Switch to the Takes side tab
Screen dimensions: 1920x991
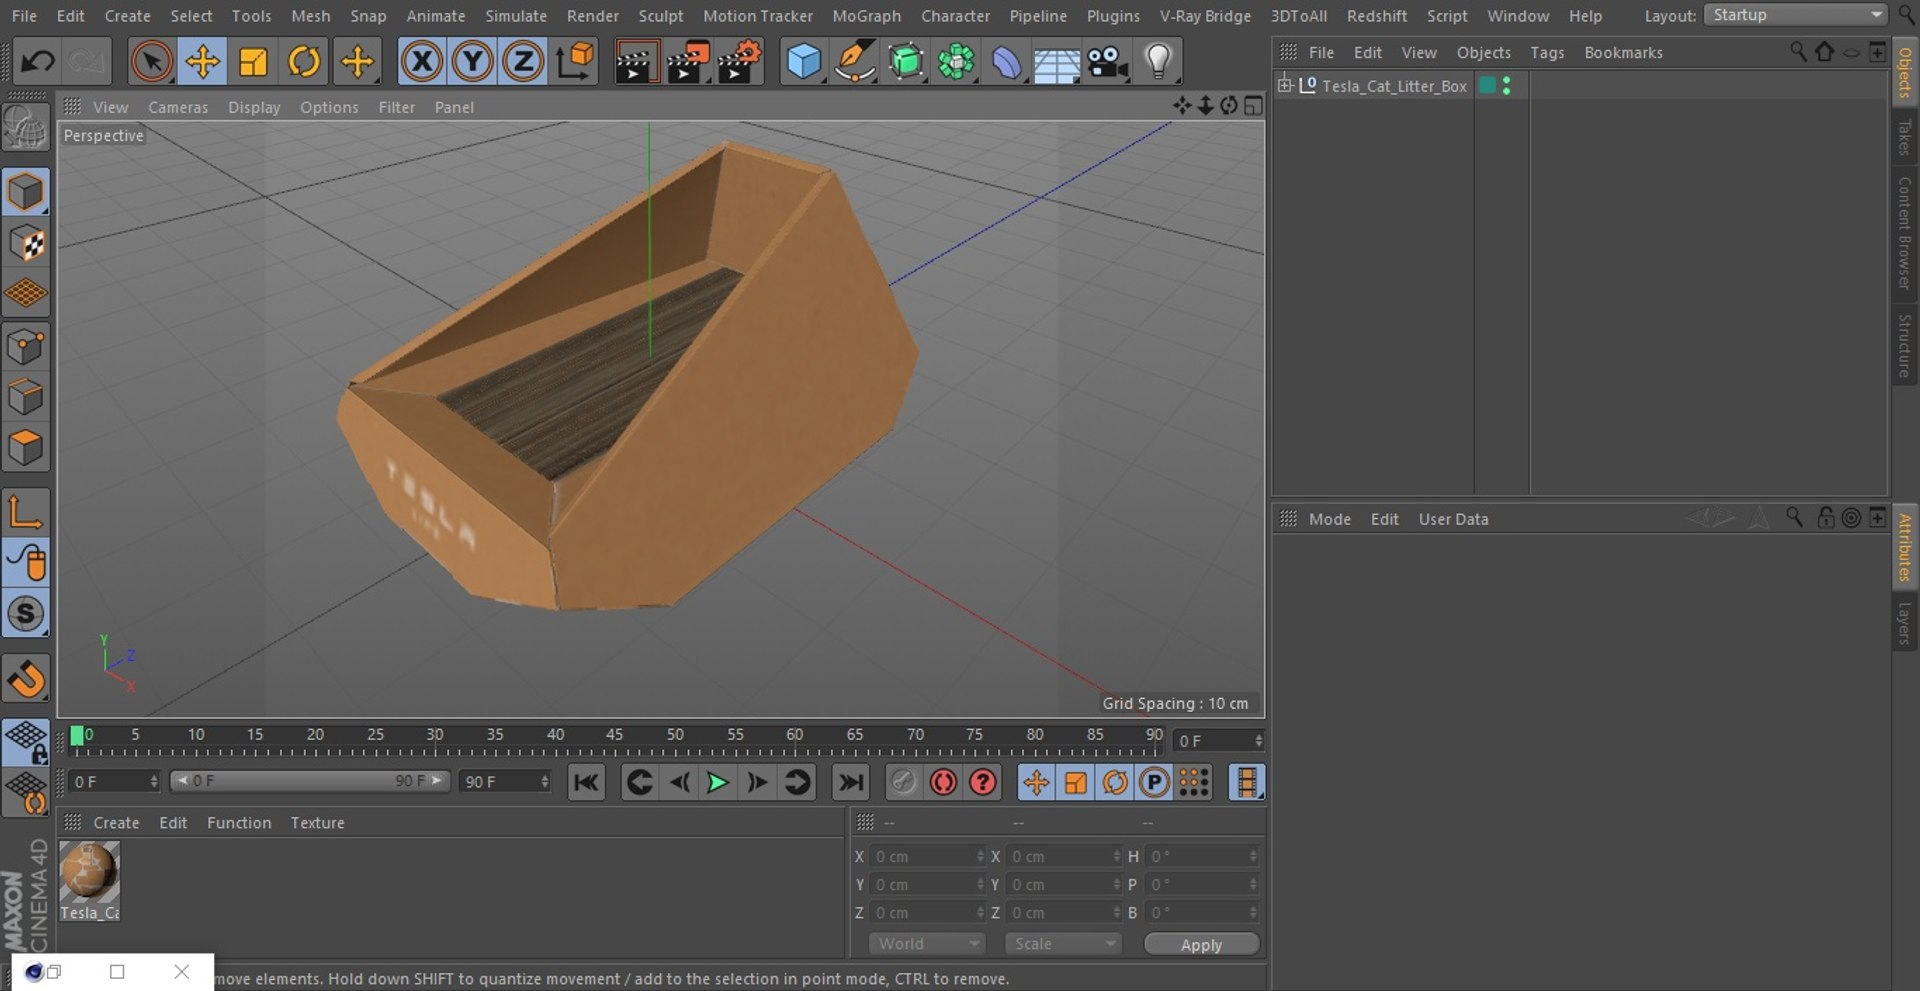(1904, 138)
